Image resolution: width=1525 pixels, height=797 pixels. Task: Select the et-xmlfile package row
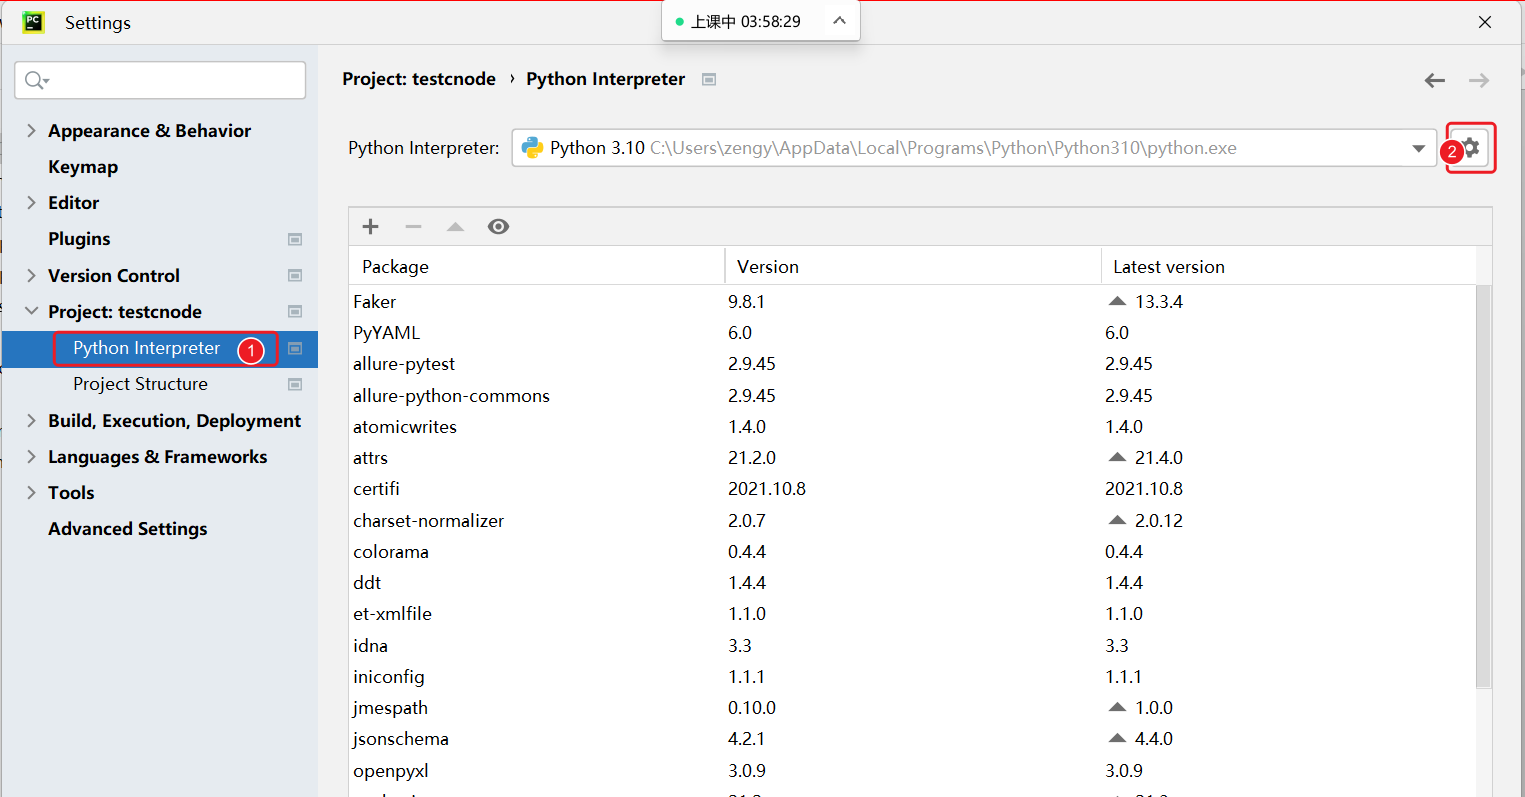(x=912, y=613)
